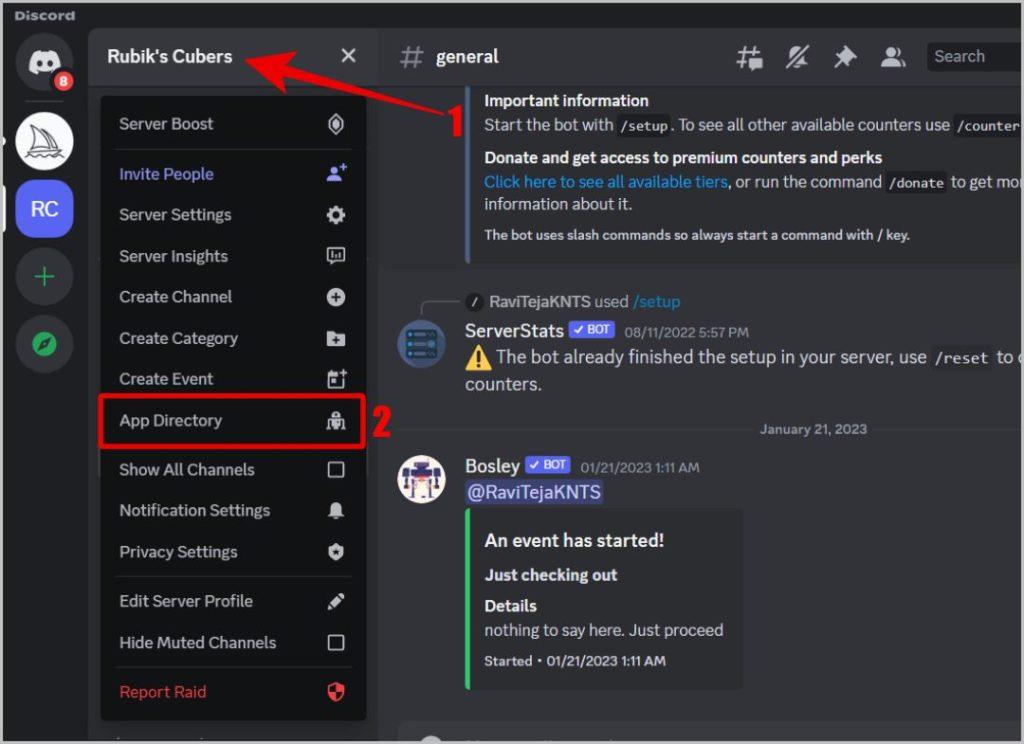The width and height of the screenshot is (1024, 744).
Task: Open Discord home direct messages icon
Action: (x=44, y=63)
